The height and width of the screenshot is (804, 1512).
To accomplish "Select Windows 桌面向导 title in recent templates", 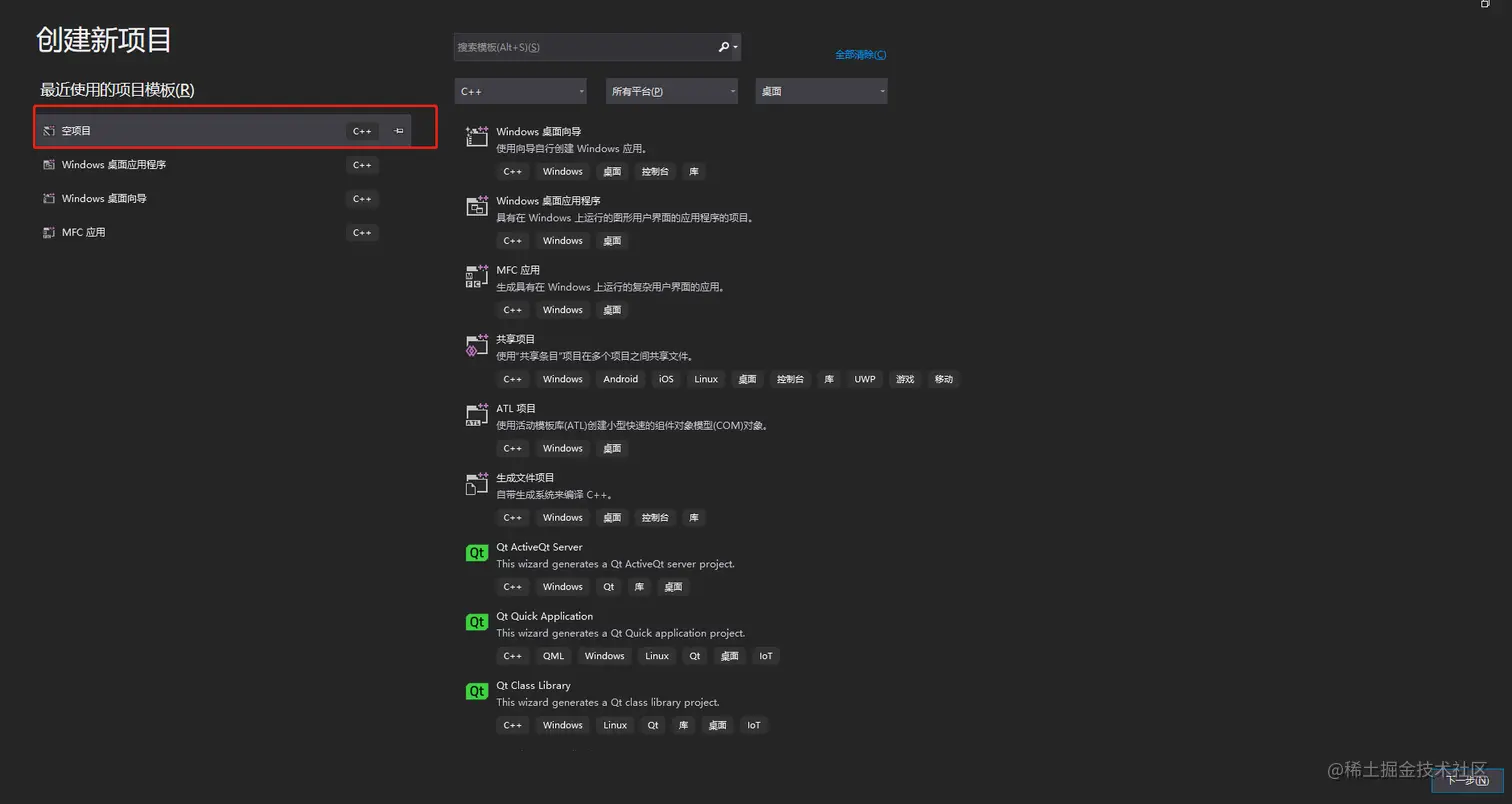I will [104, 199].
